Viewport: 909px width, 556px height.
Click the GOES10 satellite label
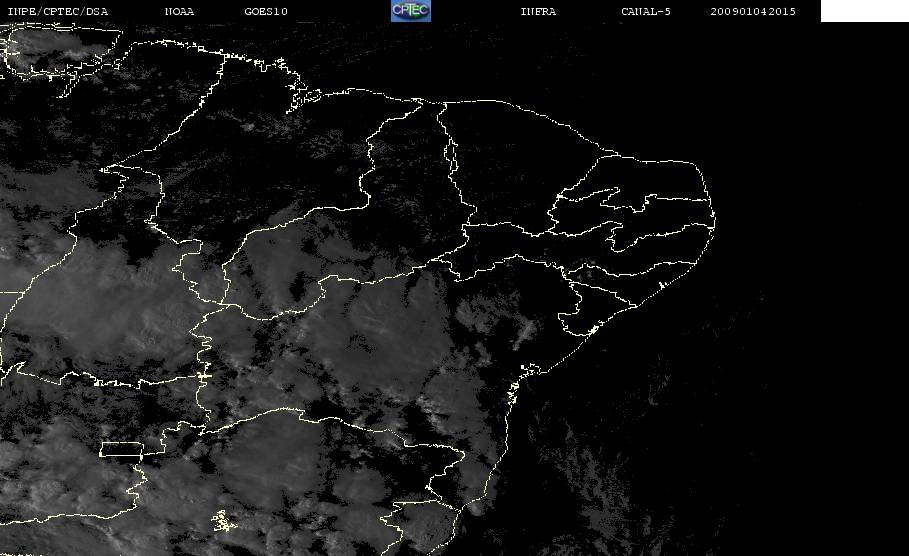pos(266,11)
